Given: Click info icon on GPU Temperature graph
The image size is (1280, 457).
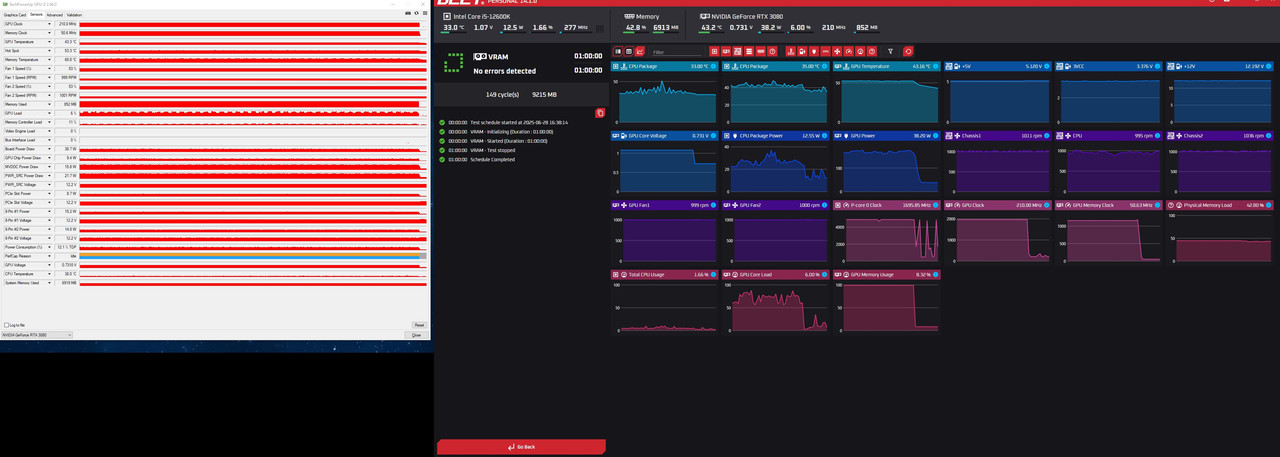Looking at the screenshot, I should pos(936,66).
